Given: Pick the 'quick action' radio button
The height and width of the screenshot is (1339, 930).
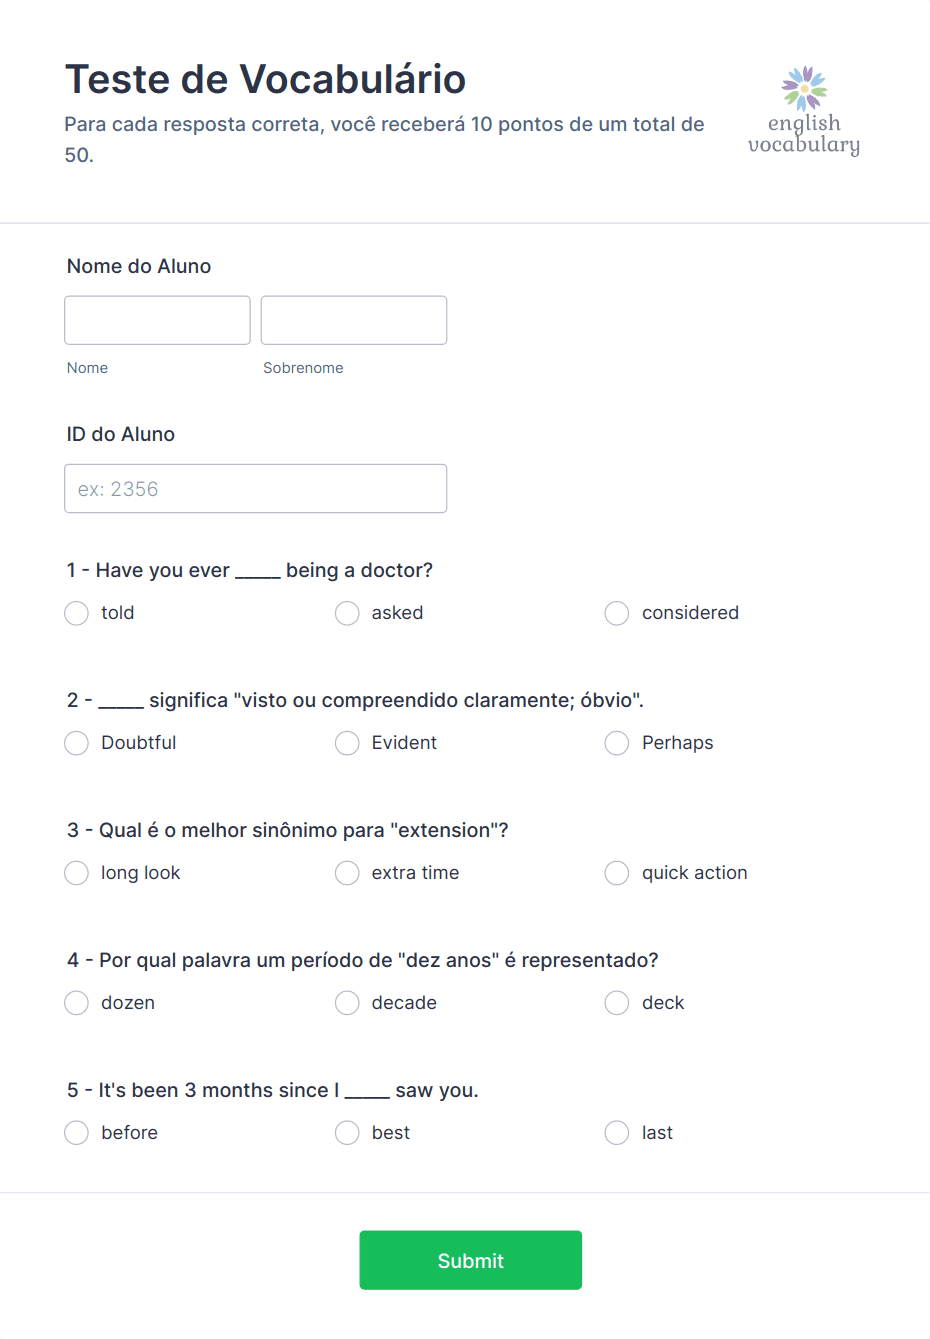Looking at the screenshot, I should click(617, 873).
